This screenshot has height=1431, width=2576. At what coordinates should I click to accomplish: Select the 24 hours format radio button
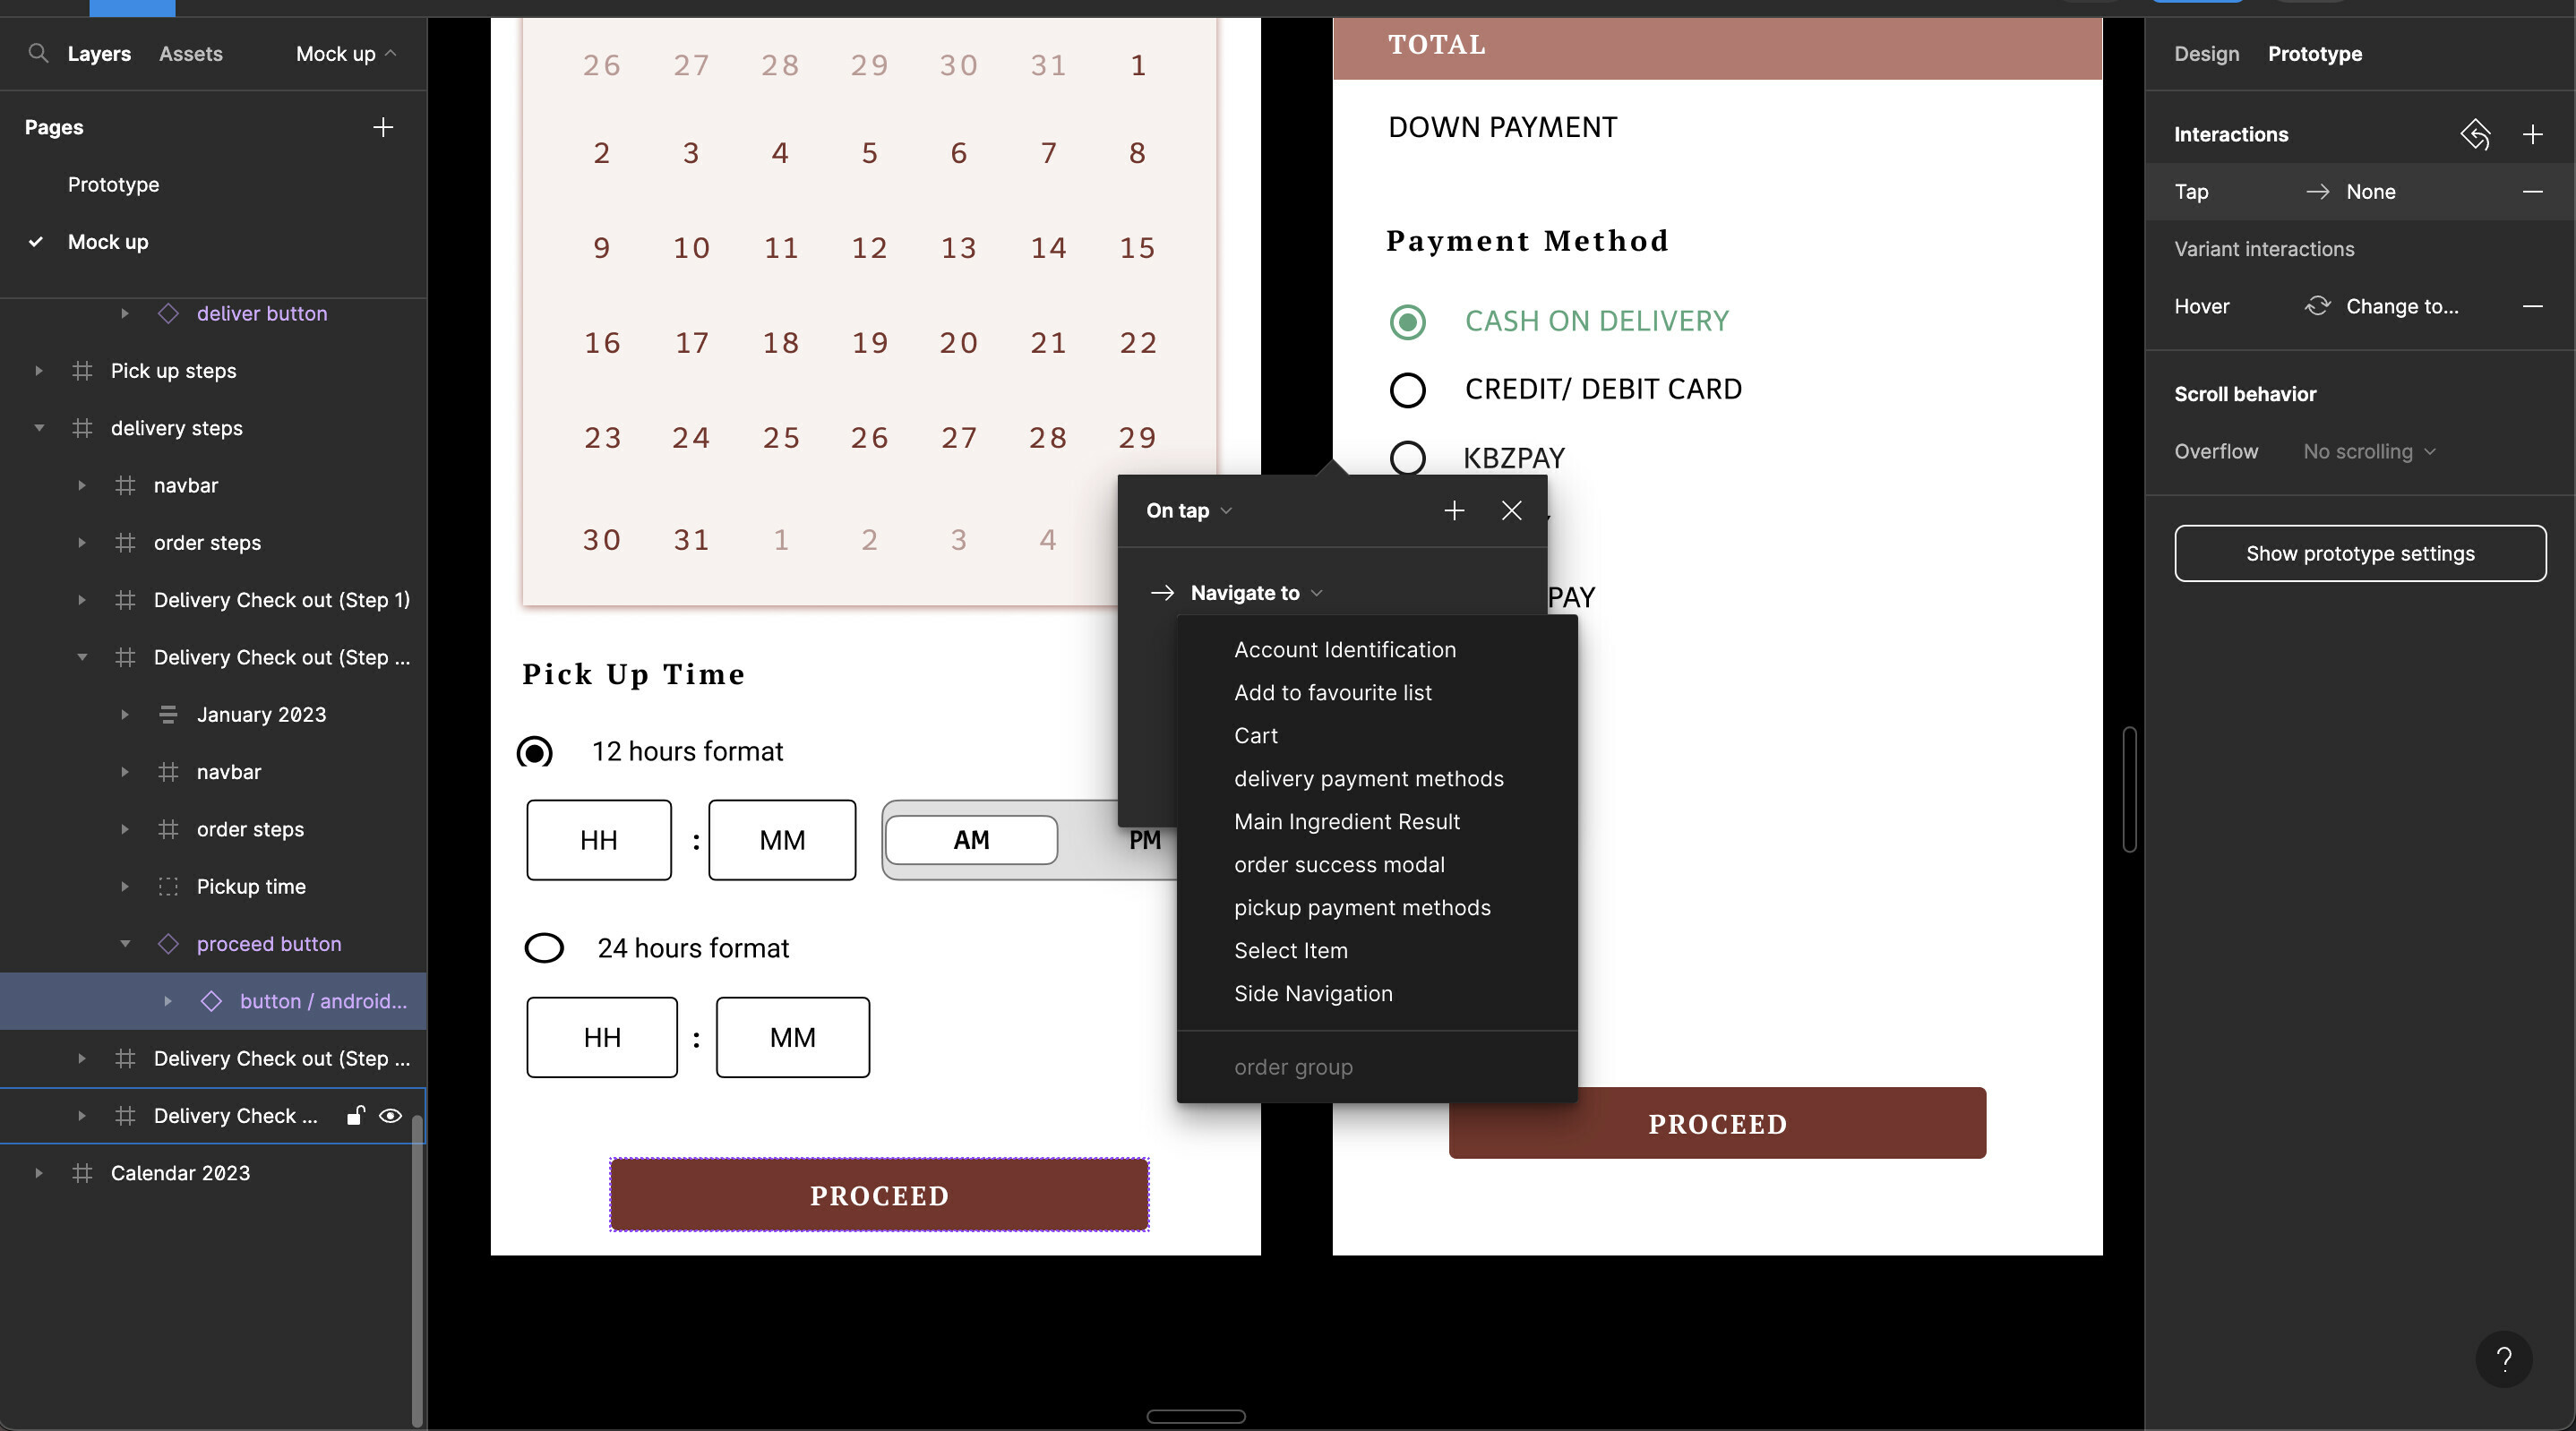545,947
